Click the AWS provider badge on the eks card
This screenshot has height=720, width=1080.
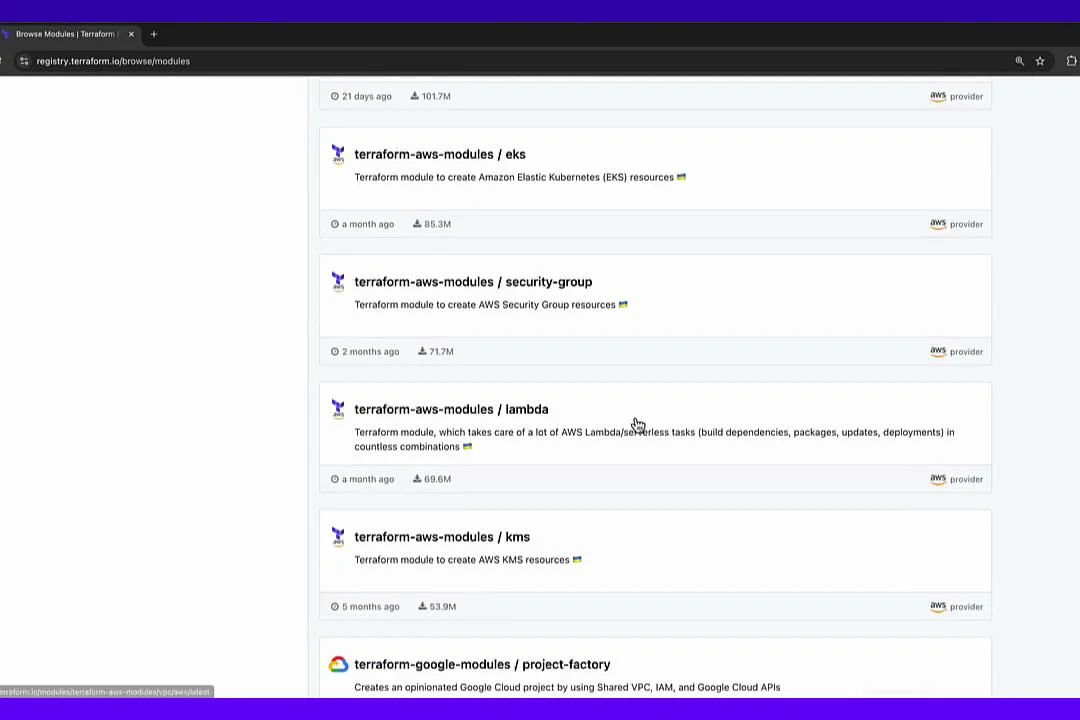point(956,224)
